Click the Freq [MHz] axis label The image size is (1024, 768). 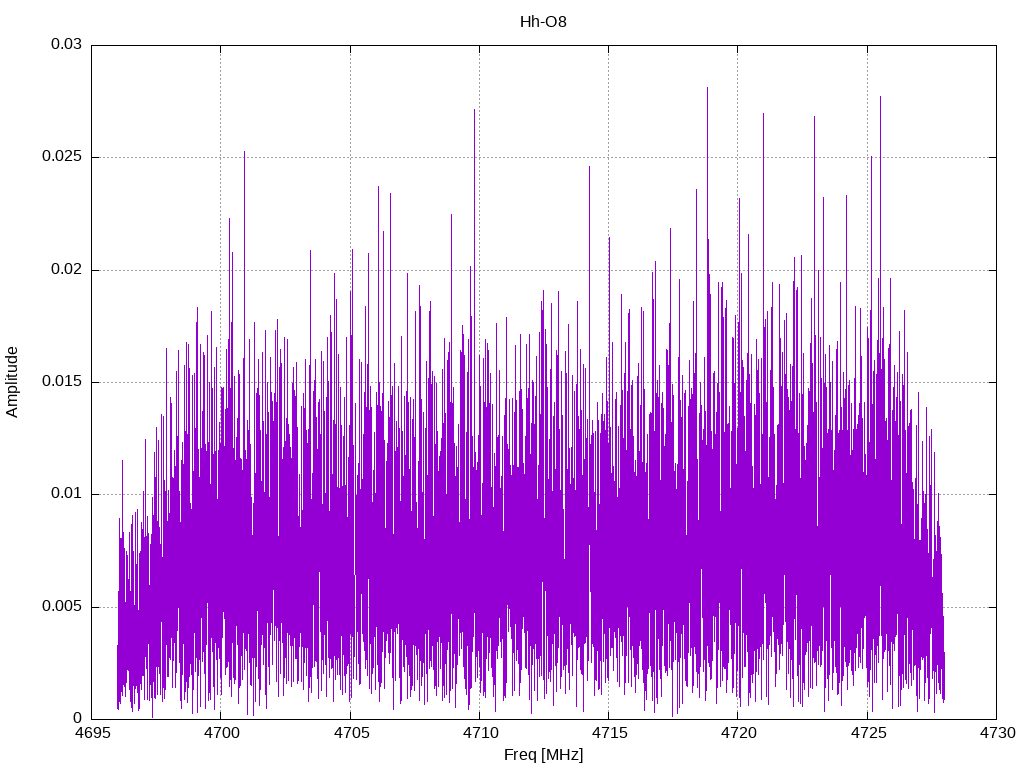pos(543,755)
